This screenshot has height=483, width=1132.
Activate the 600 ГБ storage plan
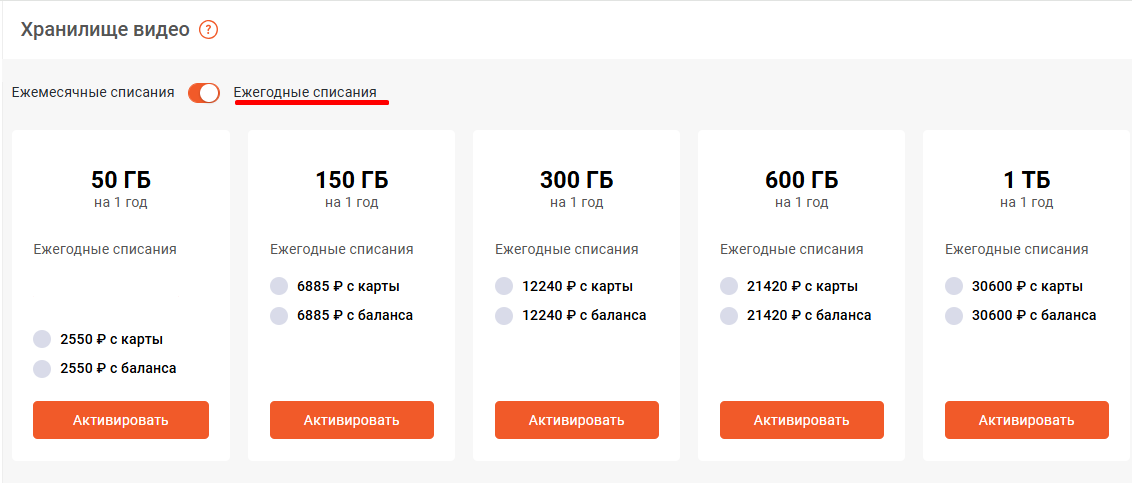pyautogui.click(x=802, y=420)
